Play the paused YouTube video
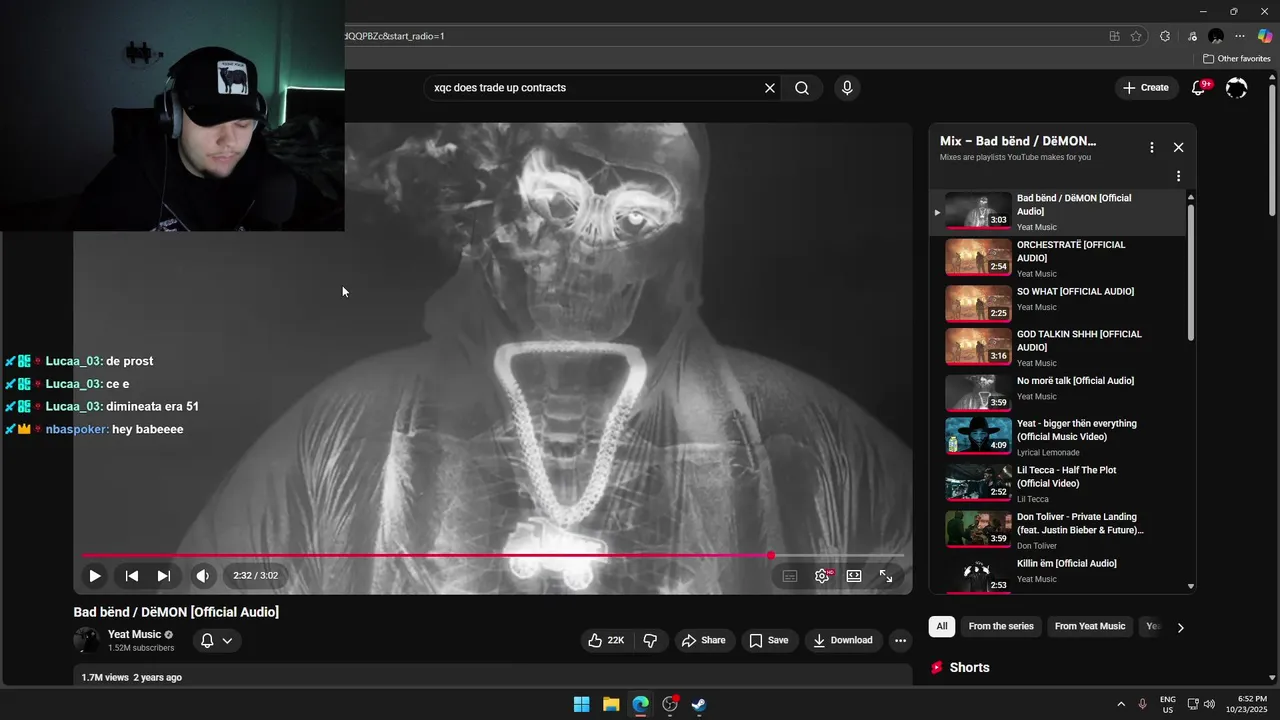1280x720 pixels. pos(94,576)
